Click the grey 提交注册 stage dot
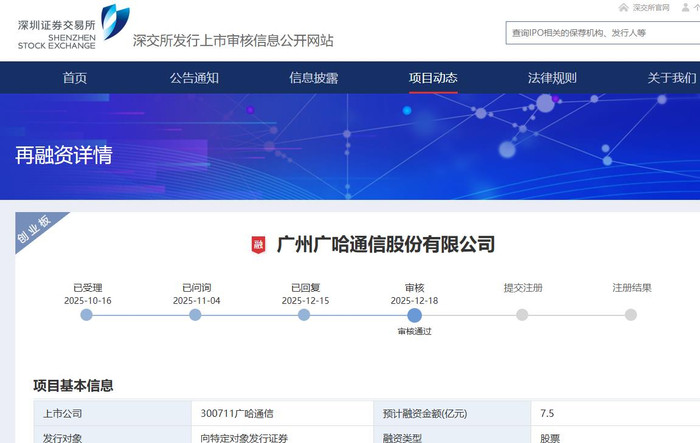Viewport: 700px width, 443px height. pos(522,315)
